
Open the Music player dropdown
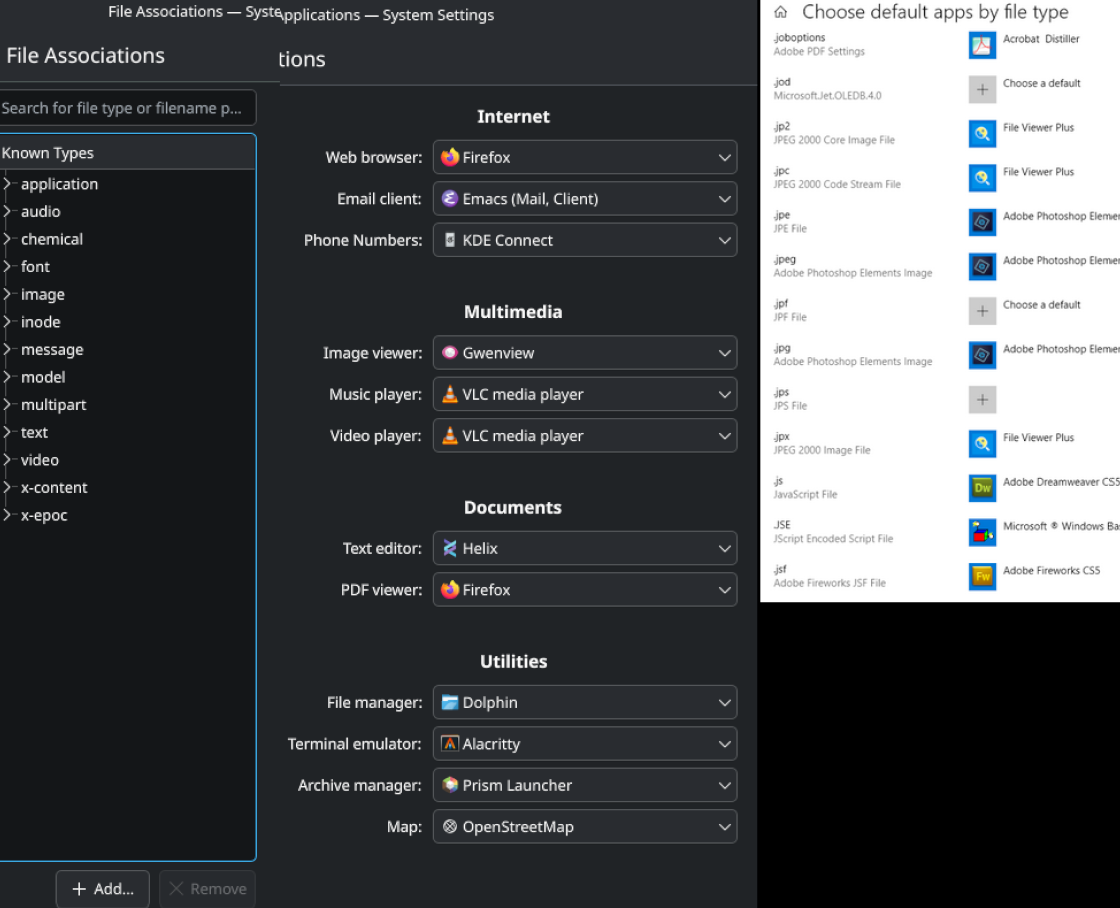pos(585,394)
